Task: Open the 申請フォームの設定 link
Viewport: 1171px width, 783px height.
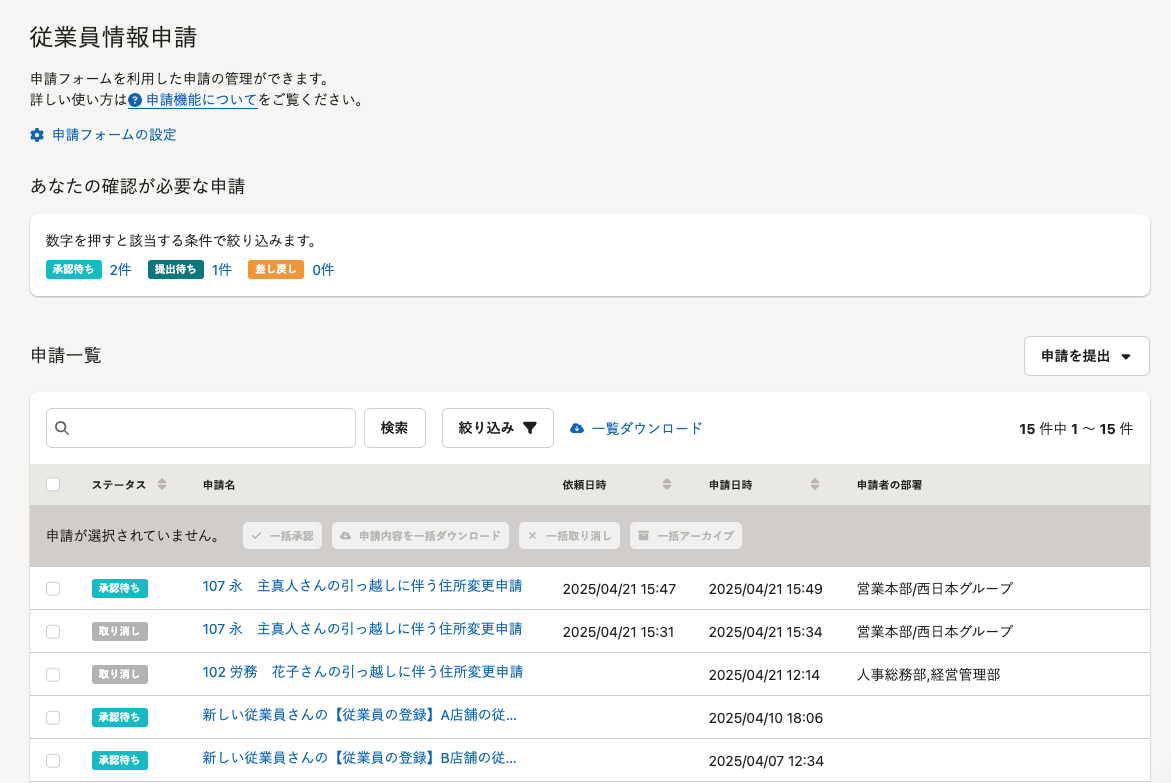Action: coord(114,135)
